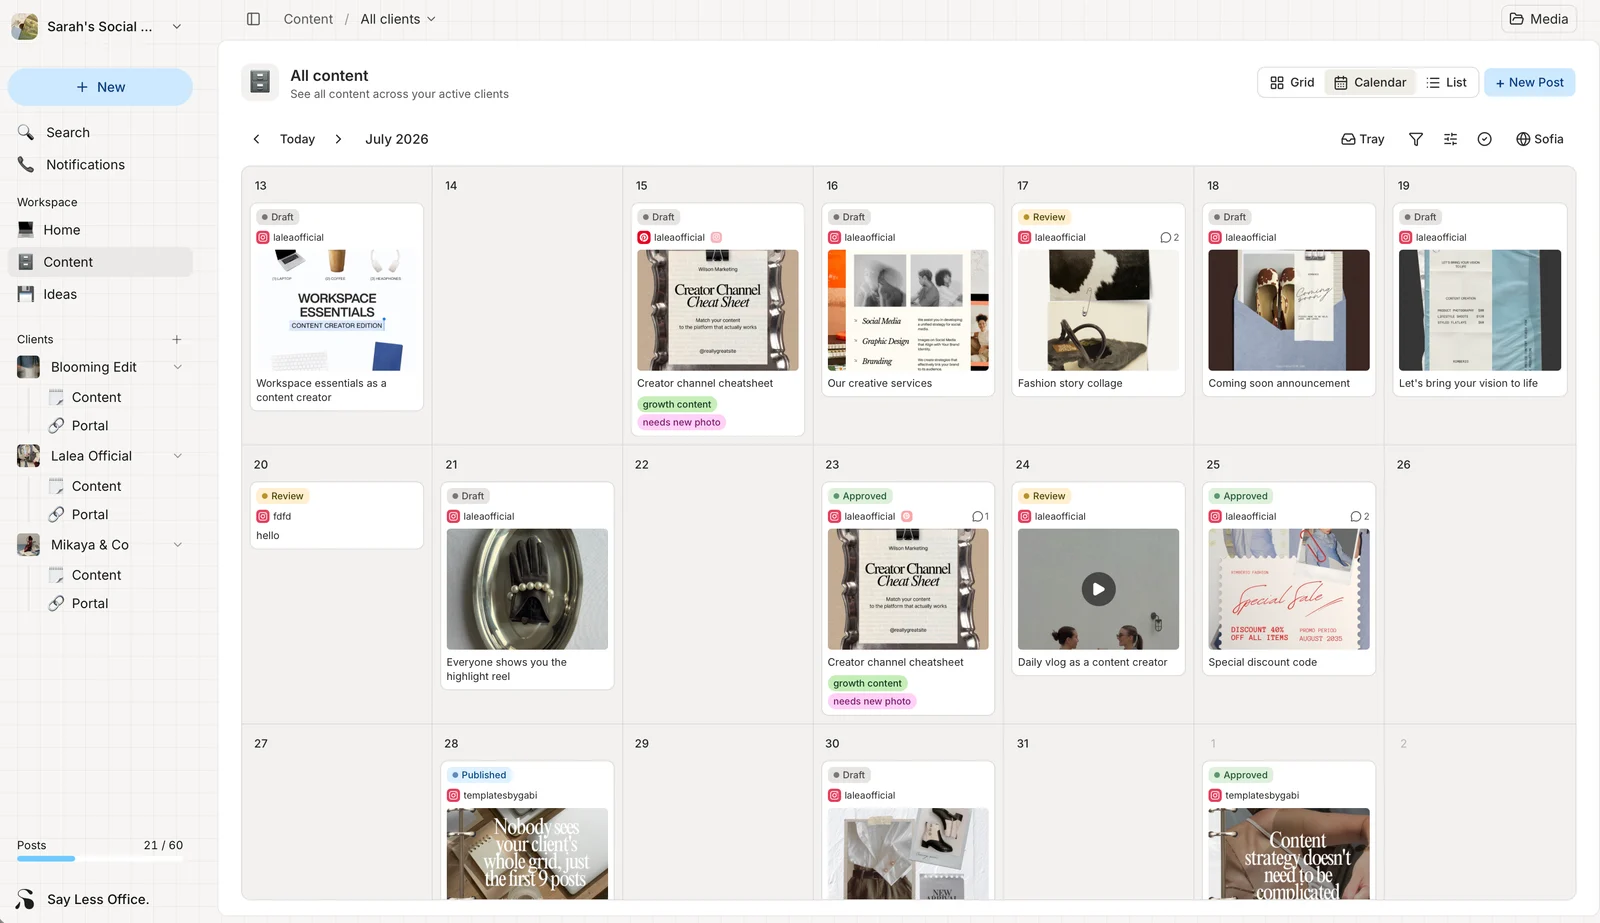Open the Media library button
1600x923 pixels.
coord(1538,19)
